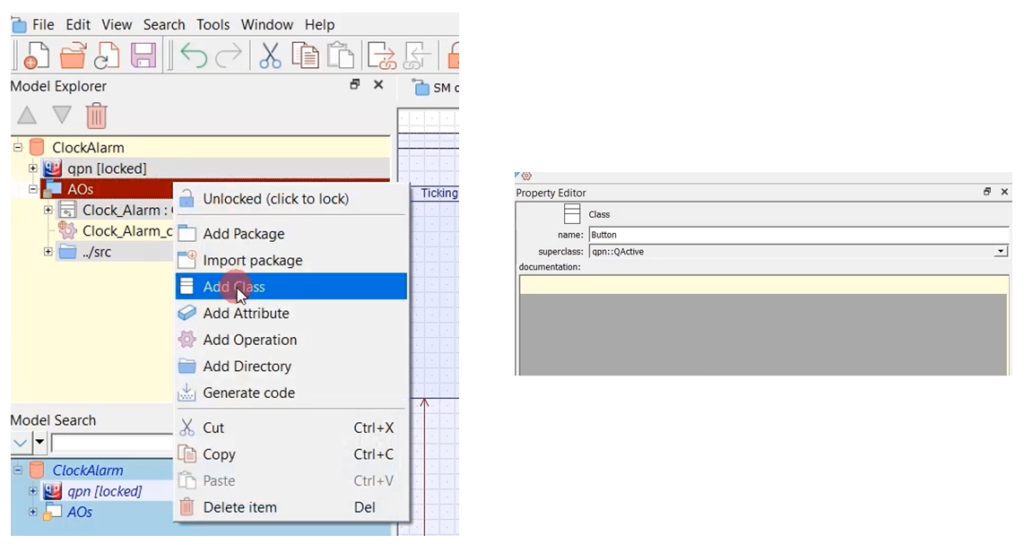Open the Window menu

coord(266,25)
